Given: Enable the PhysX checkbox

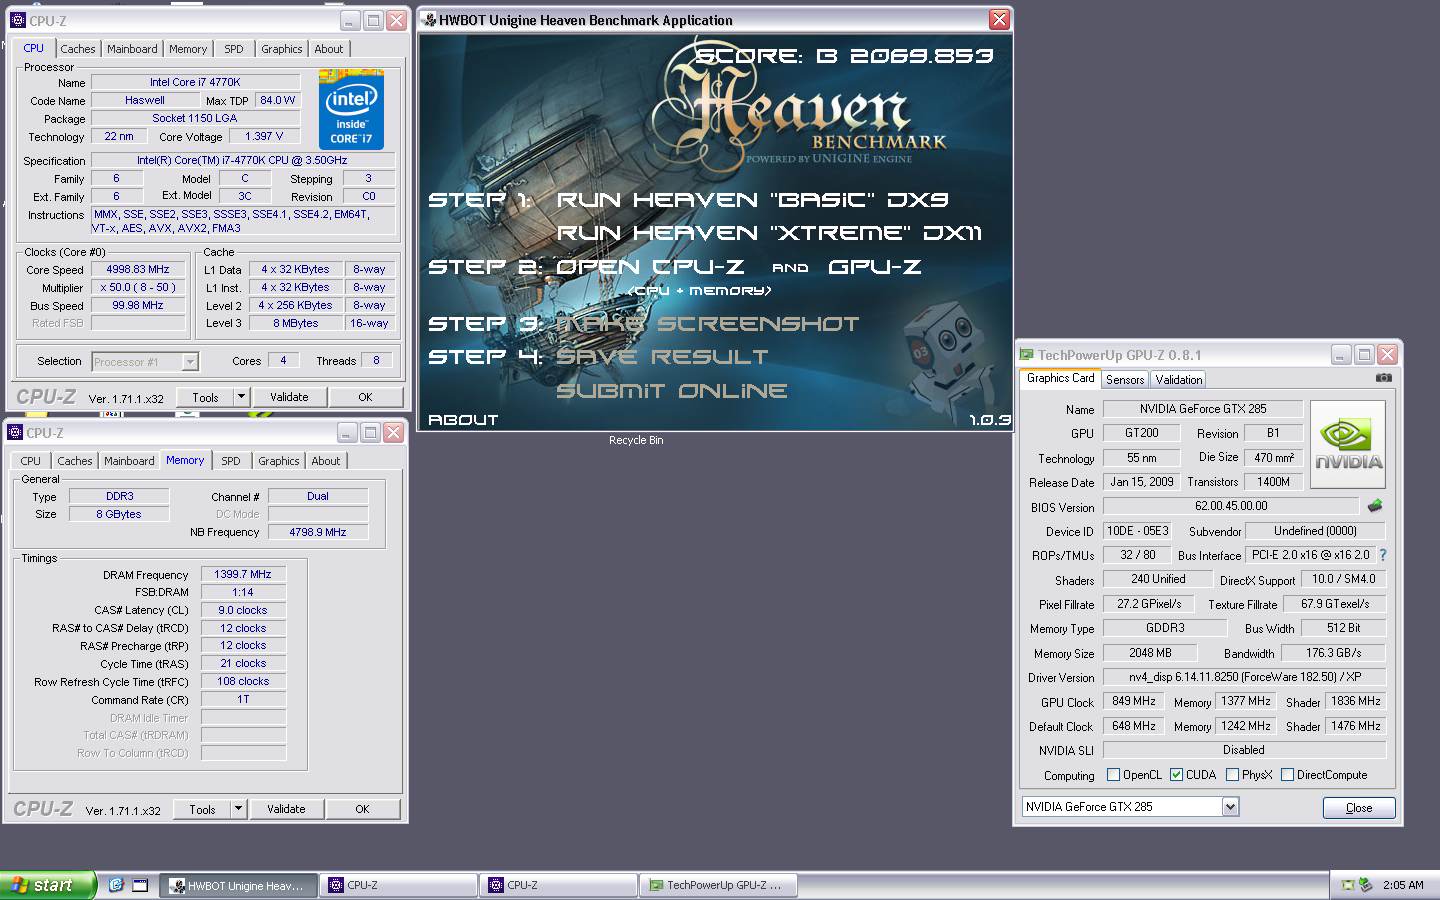Looking at the screenshot, I should click(x=1232, y=775).
